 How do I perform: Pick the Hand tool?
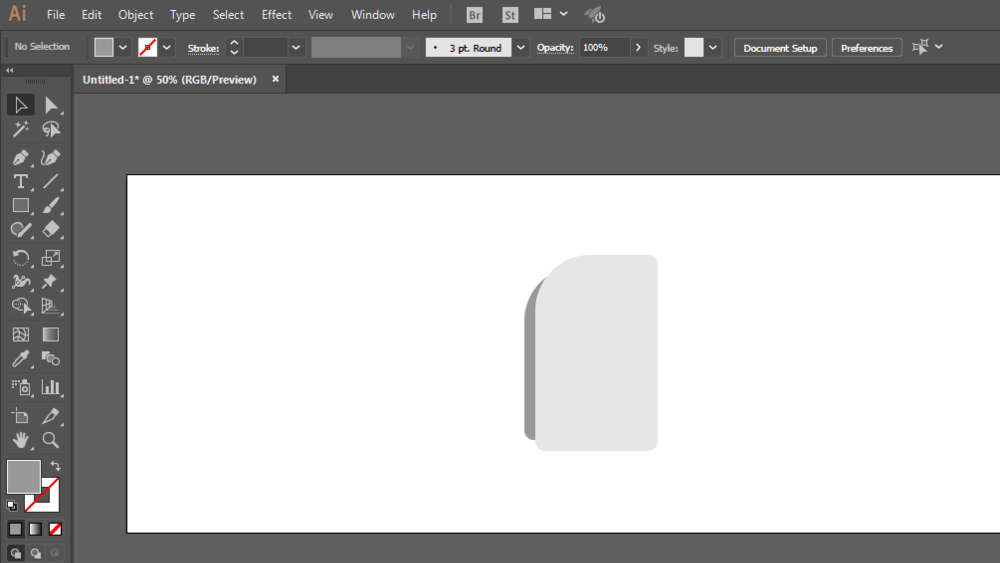[x=20, y=440]
